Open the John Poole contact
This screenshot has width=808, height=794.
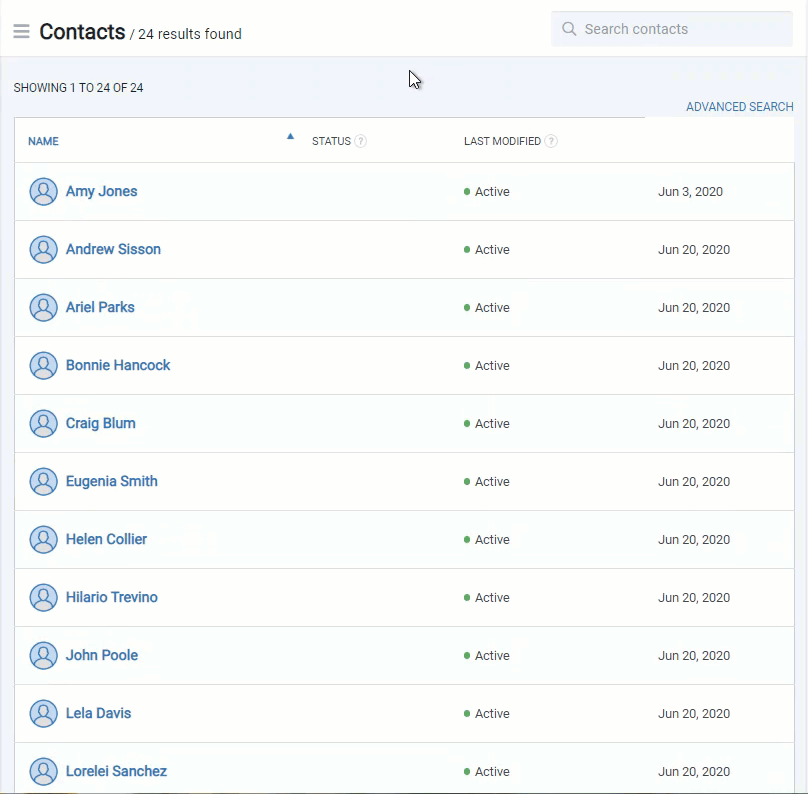tap(102, 655)
